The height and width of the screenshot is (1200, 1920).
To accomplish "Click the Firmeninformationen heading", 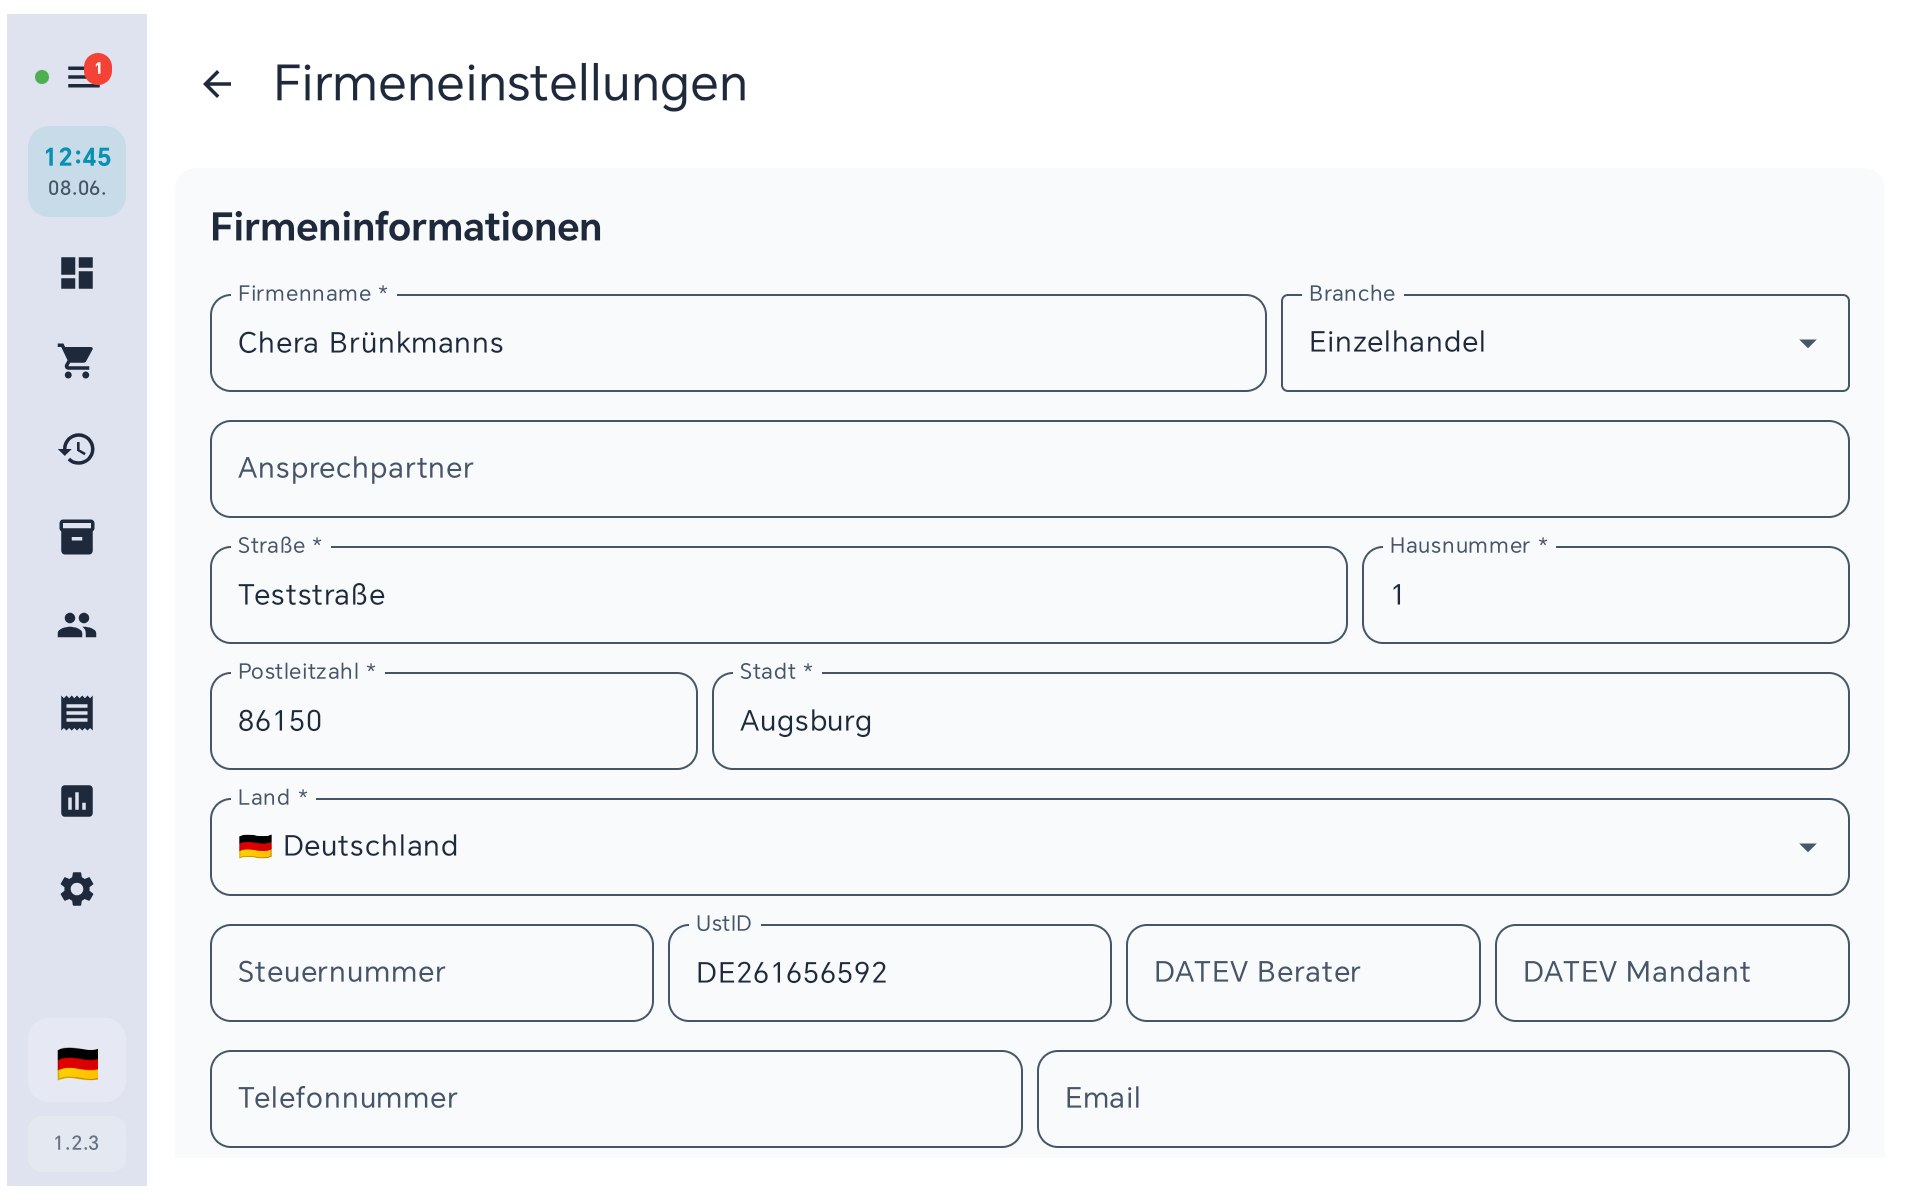I will pos(406,227).
